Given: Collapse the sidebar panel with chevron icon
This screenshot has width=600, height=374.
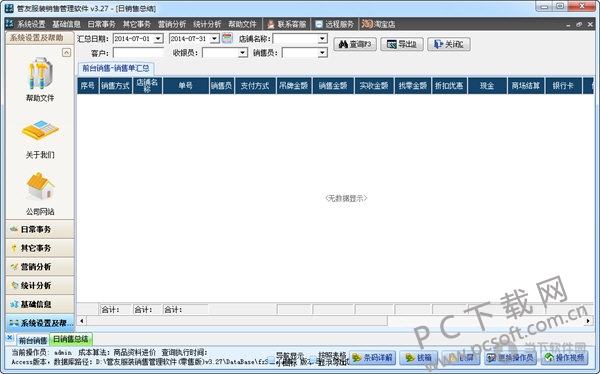Looking at the screenshot, I should (x=66, y=52).
